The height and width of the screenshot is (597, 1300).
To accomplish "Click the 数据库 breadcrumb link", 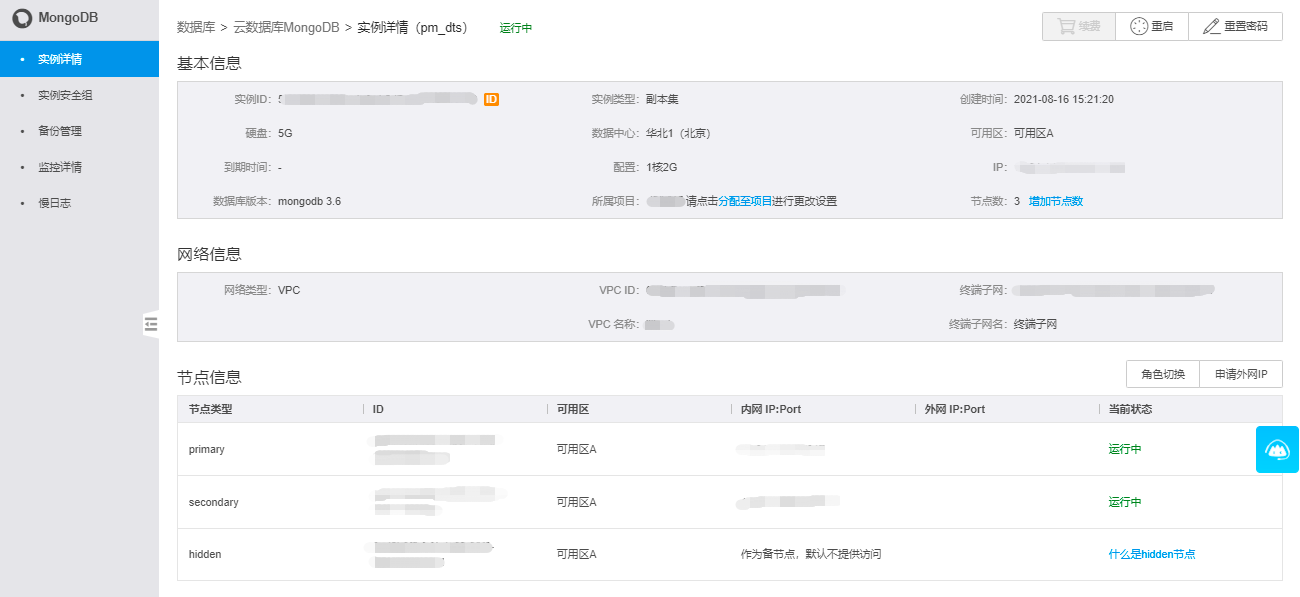I will coord(195,28).
